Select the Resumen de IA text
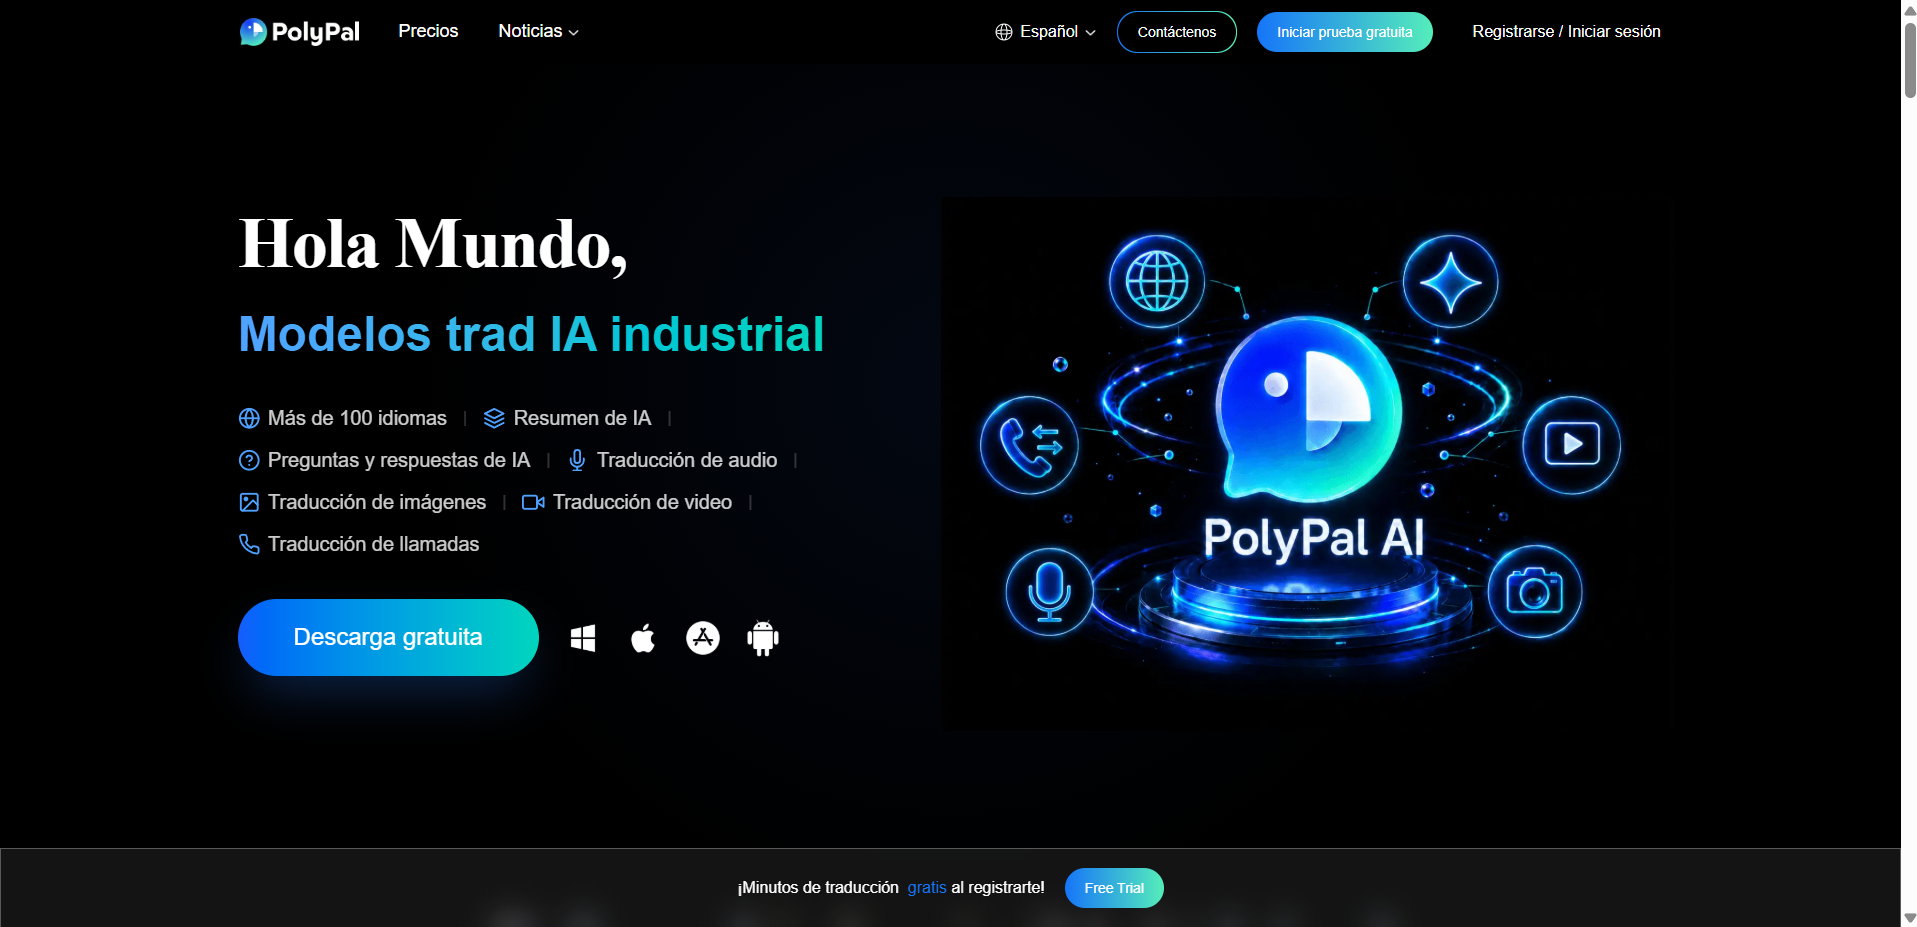This screenshot has height=927, width=1917. [x=582, y=418]
